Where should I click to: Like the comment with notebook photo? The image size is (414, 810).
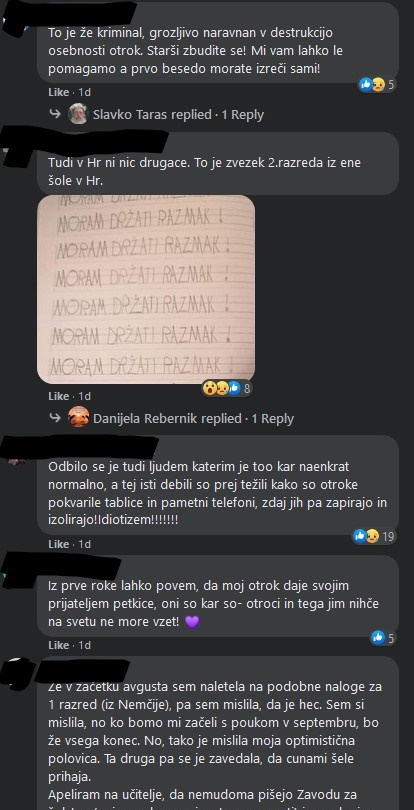pos(58,396)
